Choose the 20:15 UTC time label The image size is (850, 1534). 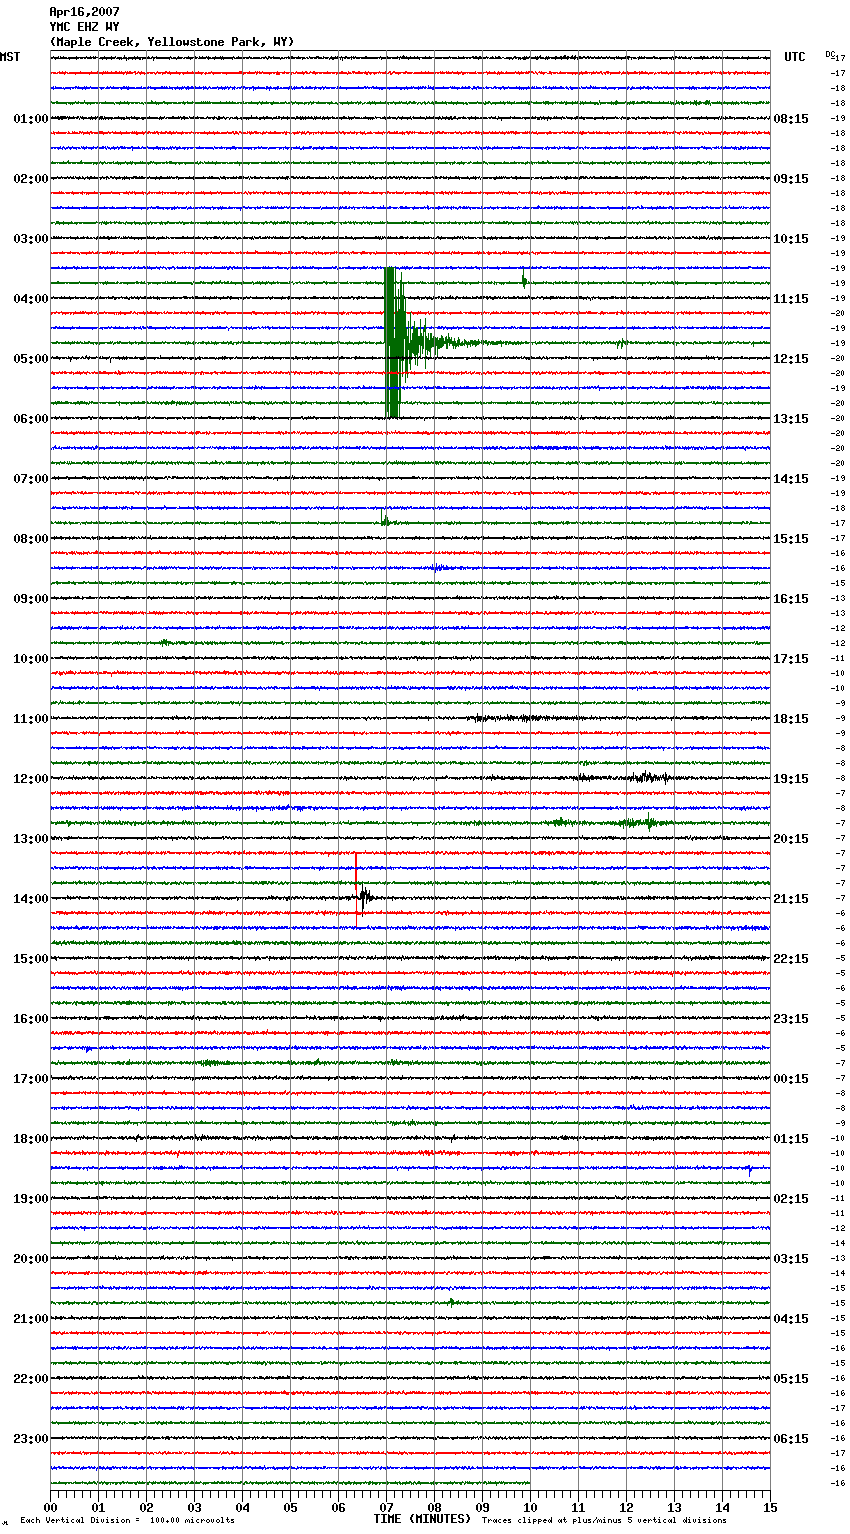click(x=791, y=839)
